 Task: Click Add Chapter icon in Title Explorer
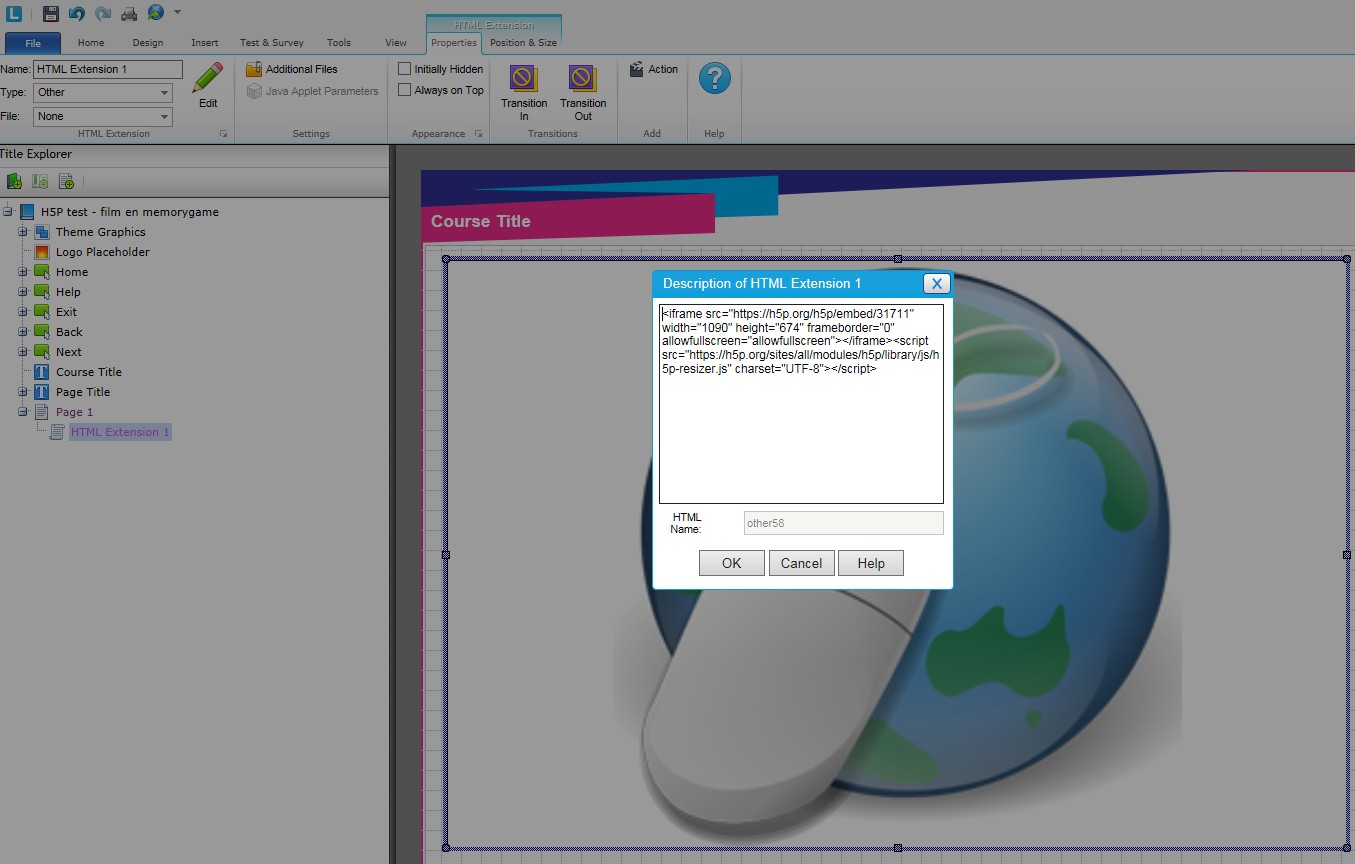(x=14, y=181)
